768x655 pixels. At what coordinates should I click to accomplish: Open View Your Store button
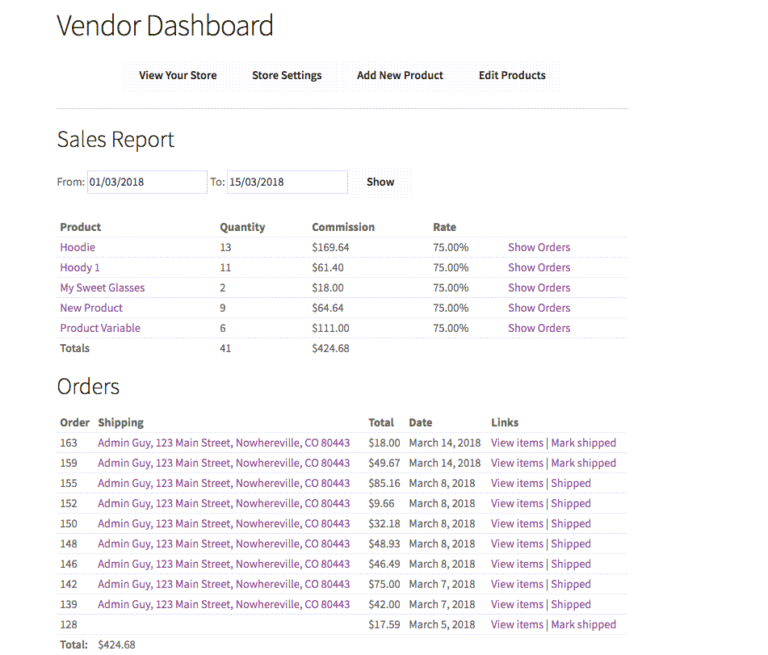pyautogui.click(x=178, y=75)
